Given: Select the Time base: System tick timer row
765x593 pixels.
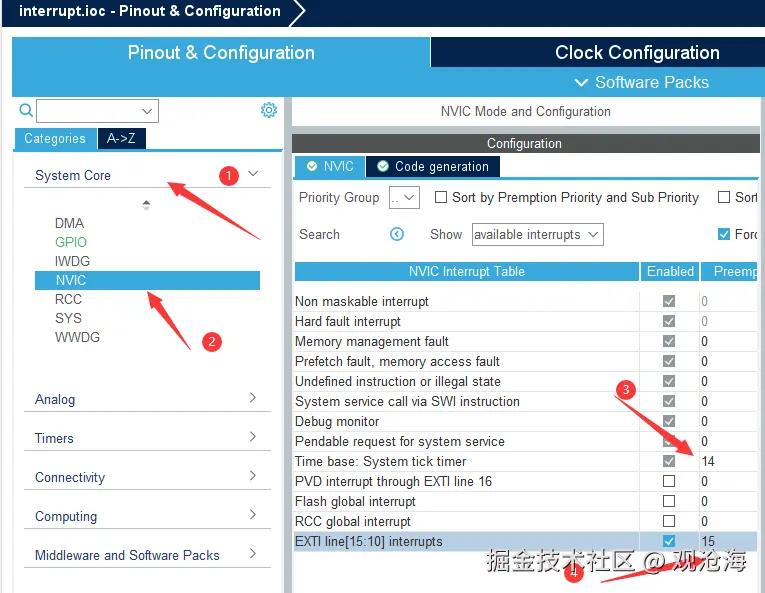Looking at the screenshot, I should (526, 461).
